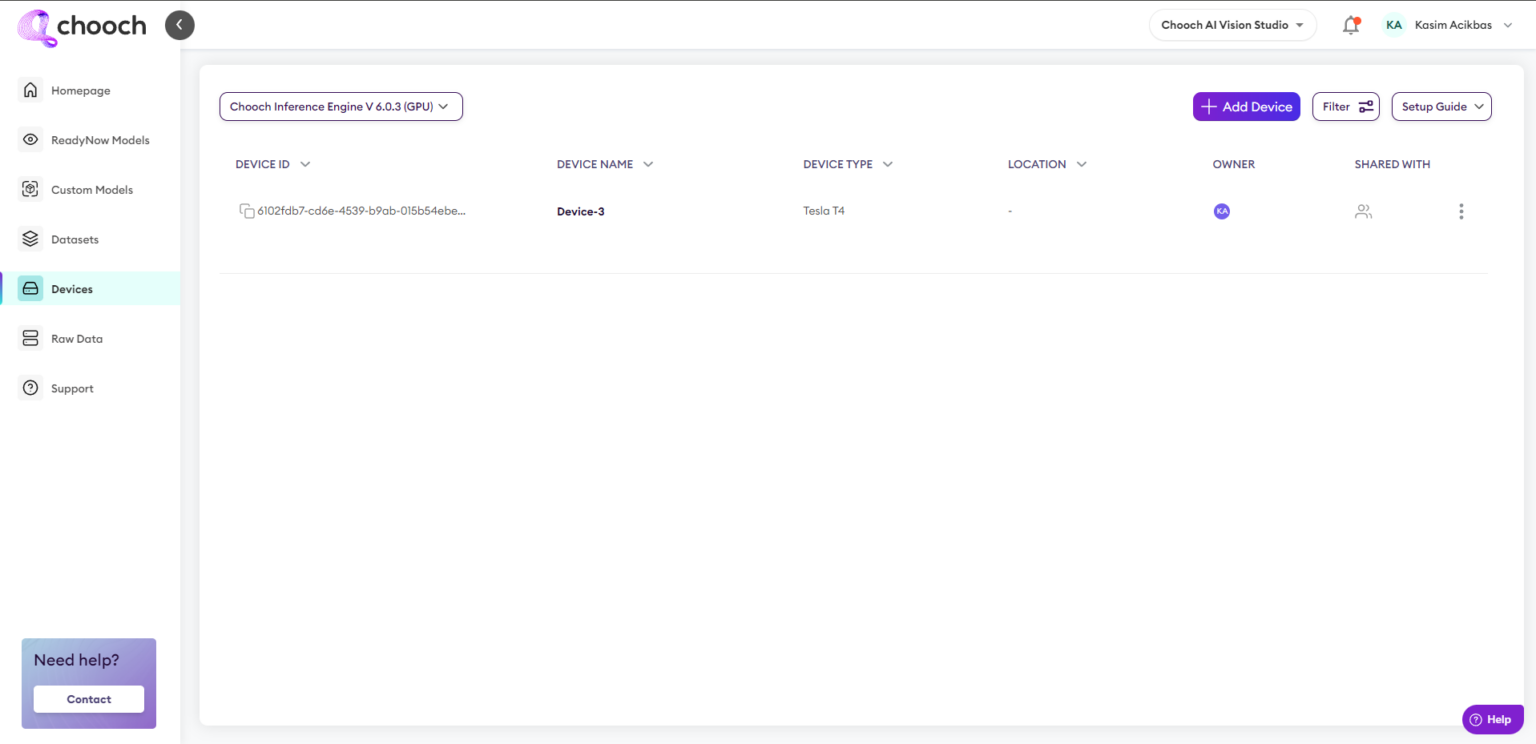
Task: Click the Need help? heading
Action: pyautogui.click(x=76, y=660)
